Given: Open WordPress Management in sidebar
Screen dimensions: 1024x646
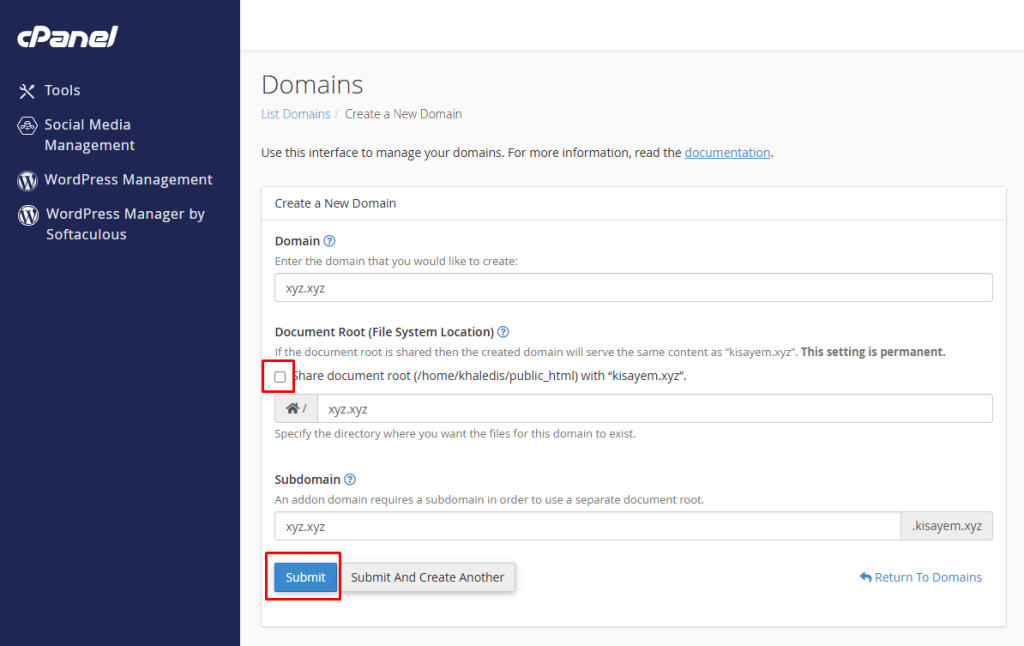Looking at the screenshot, I should tap(128, 180).
